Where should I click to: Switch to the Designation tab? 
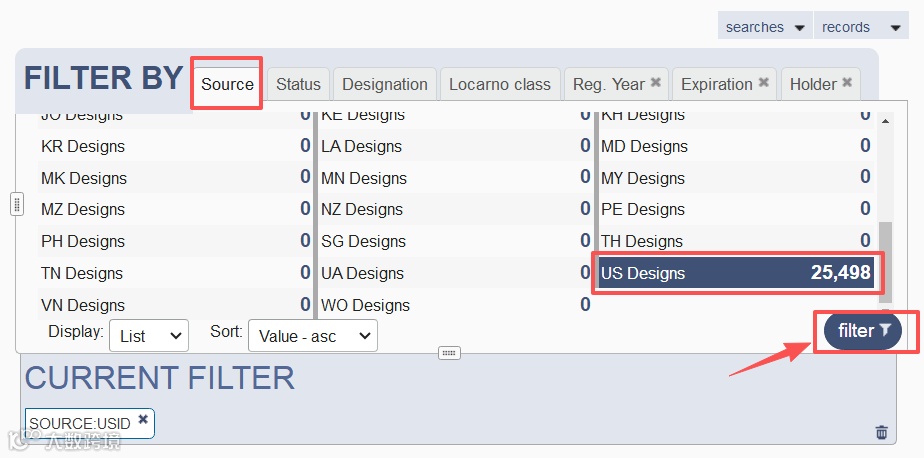coord(385,84)
